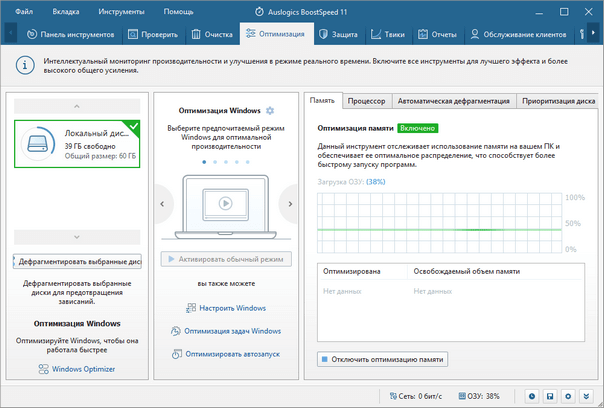Click the gear icon beside Оптимизация Windows
This screenshot has width=604, height=408.
pos(269,109)
